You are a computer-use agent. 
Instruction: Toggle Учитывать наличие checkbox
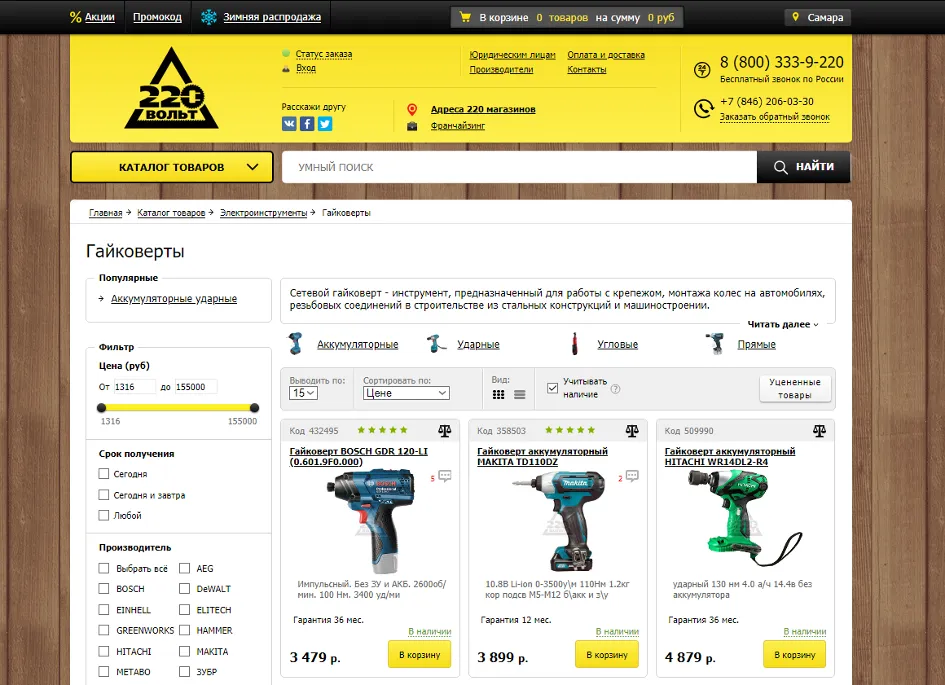(552, 388)
